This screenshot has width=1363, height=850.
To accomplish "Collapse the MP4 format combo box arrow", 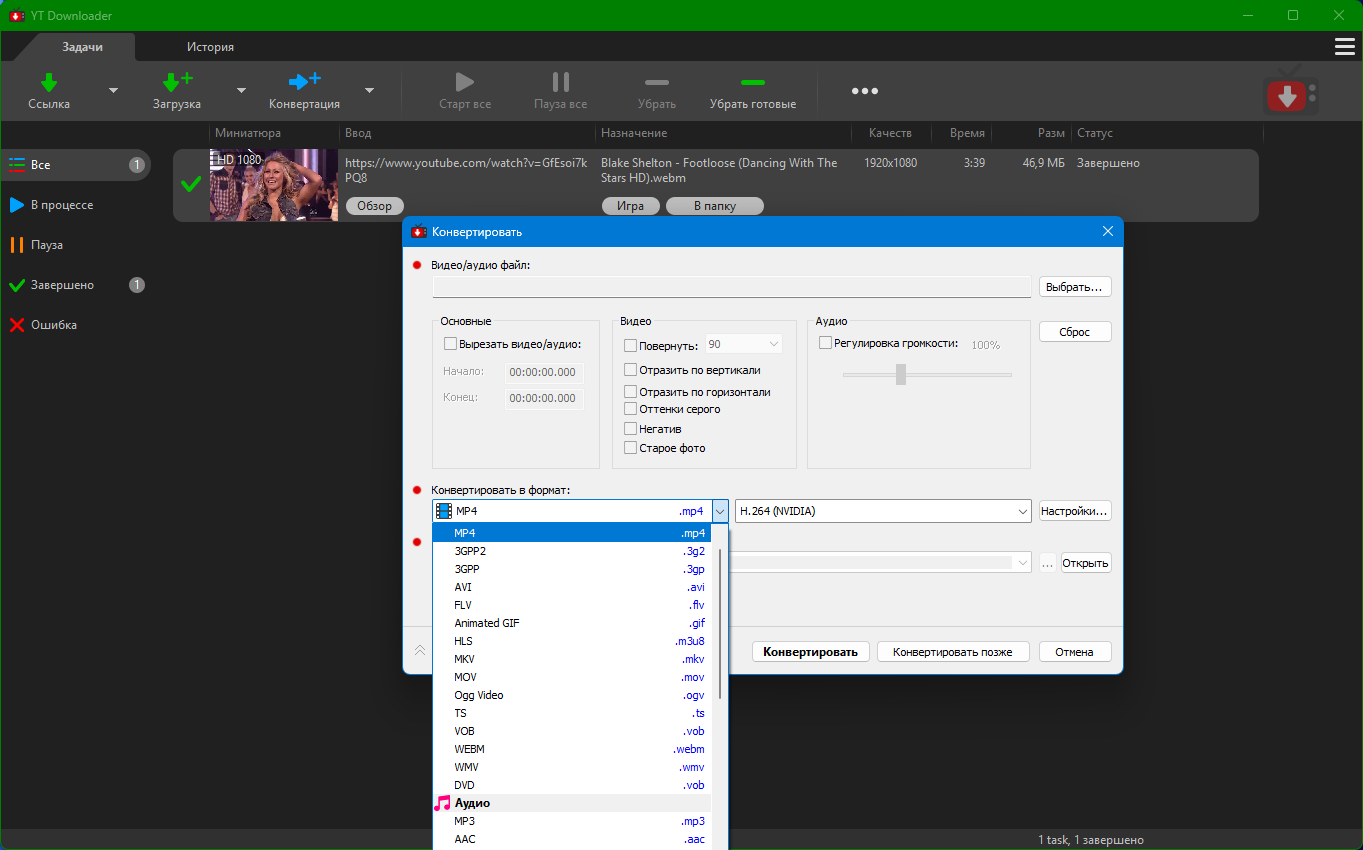I will [720, 512].
